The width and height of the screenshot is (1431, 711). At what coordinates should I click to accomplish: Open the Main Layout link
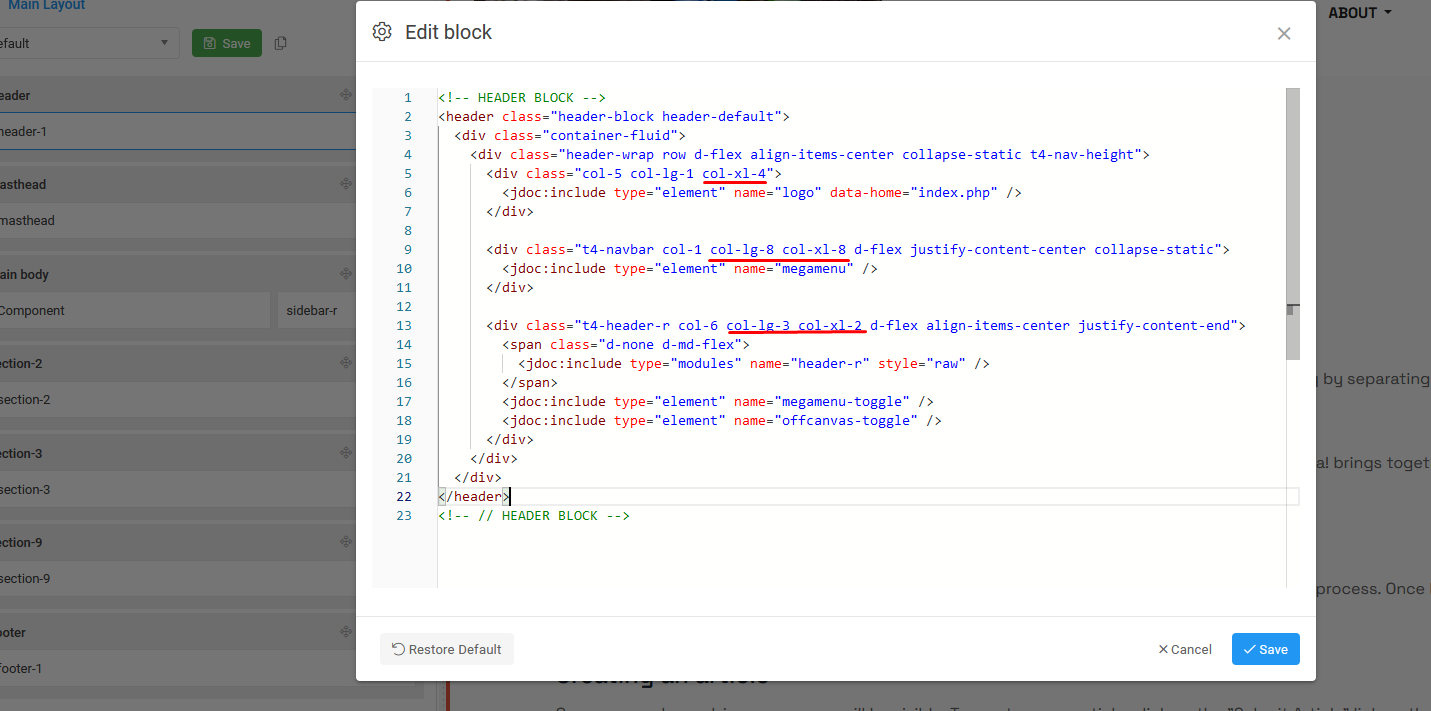pyautogui.click(x=46, y=6)
